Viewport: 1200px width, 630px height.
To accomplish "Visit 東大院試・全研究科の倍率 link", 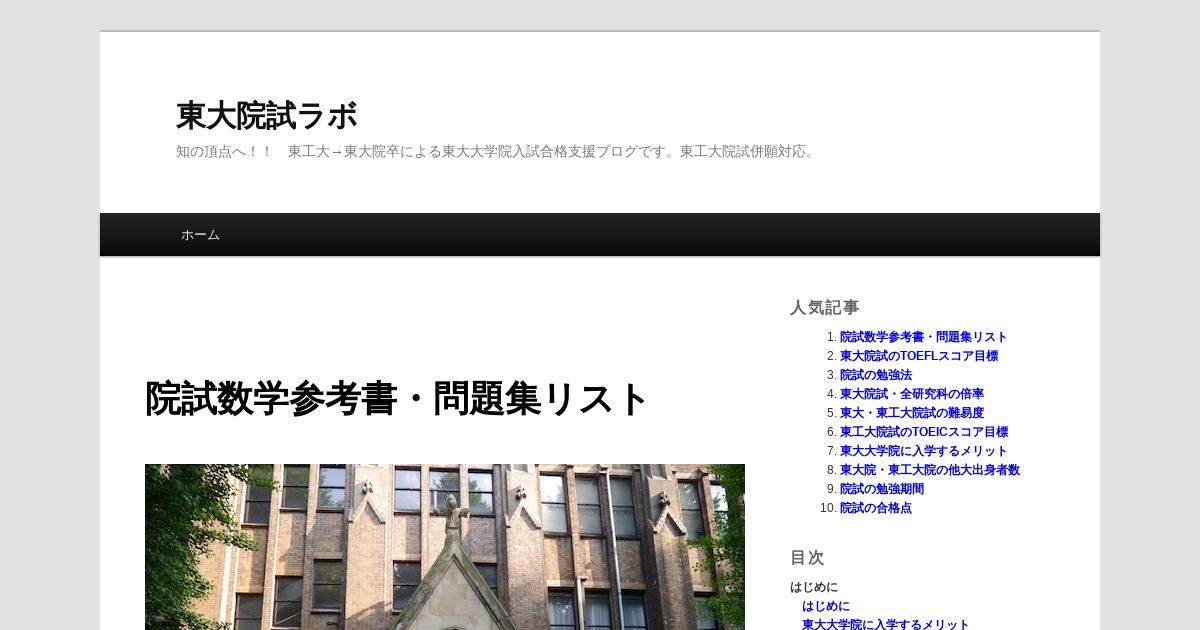I will pyautogui.click(x=912, y=394).
